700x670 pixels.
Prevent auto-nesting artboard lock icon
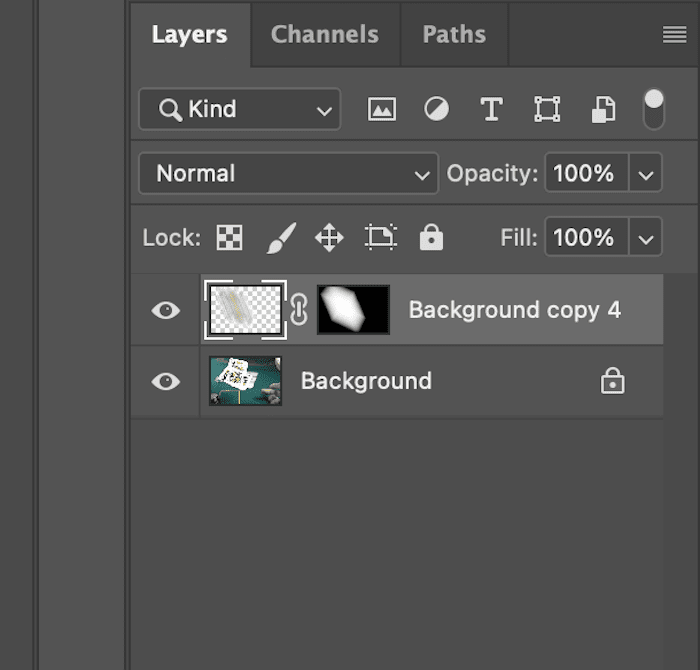coord(381,237)
